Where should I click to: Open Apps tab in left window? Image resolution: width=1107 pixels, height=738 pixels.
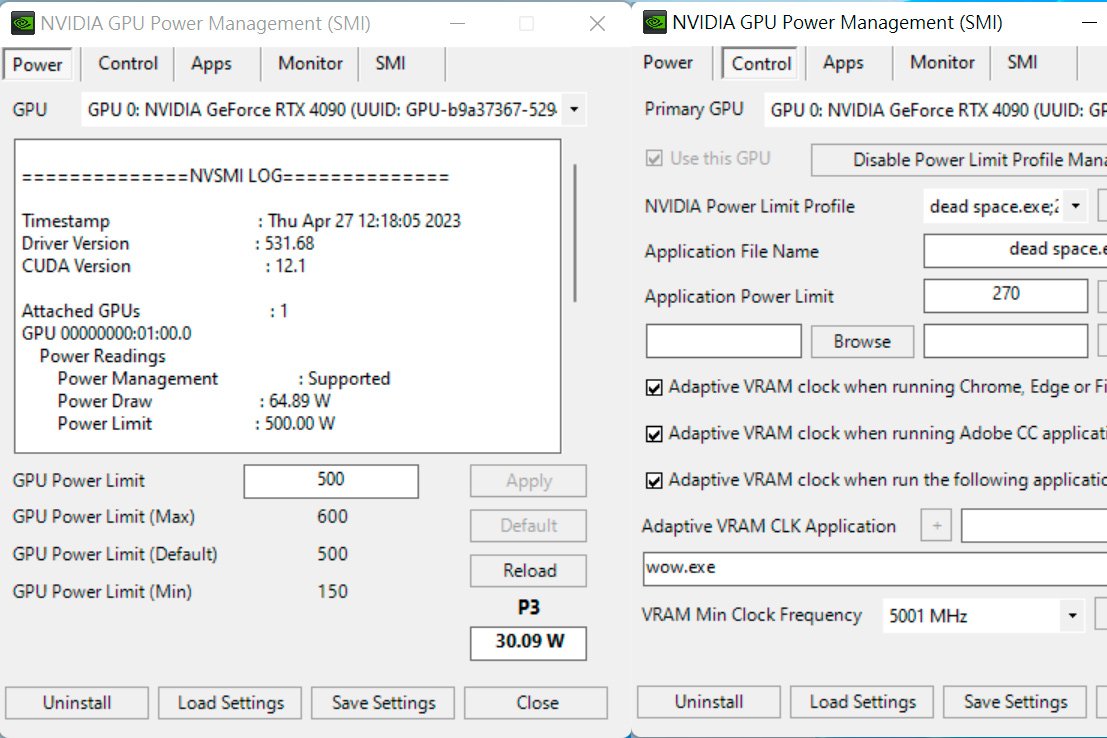[211, 64]
